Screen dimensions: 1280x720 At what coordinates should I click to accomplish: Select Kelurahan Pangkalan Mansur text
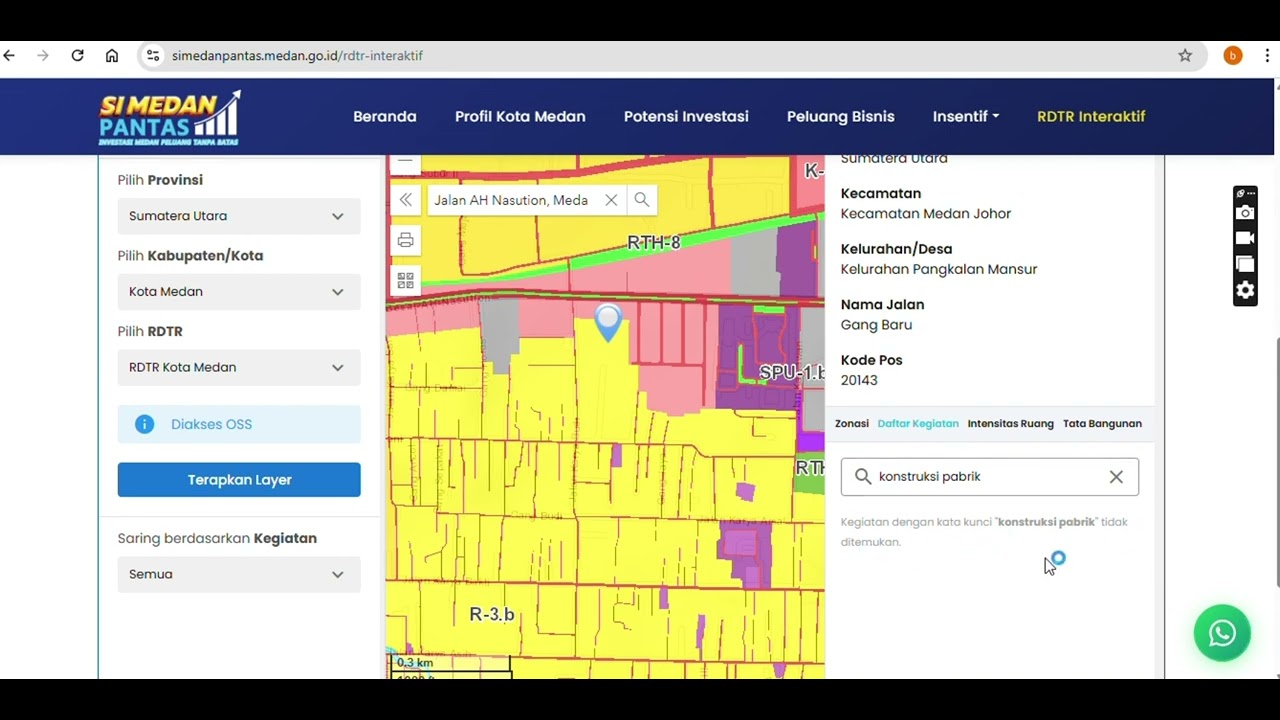click(939, 269)
